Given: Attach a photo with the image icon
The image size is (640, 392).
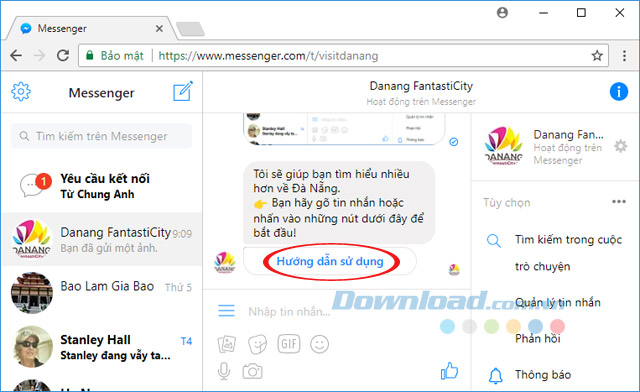Looking at the screenshot, I should (x=227, y=344).
